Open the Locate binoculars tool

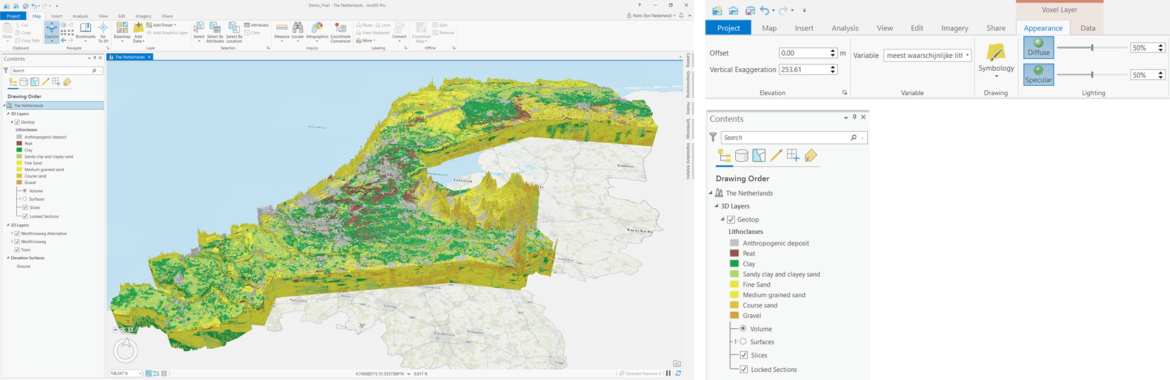tap(297, 31)
